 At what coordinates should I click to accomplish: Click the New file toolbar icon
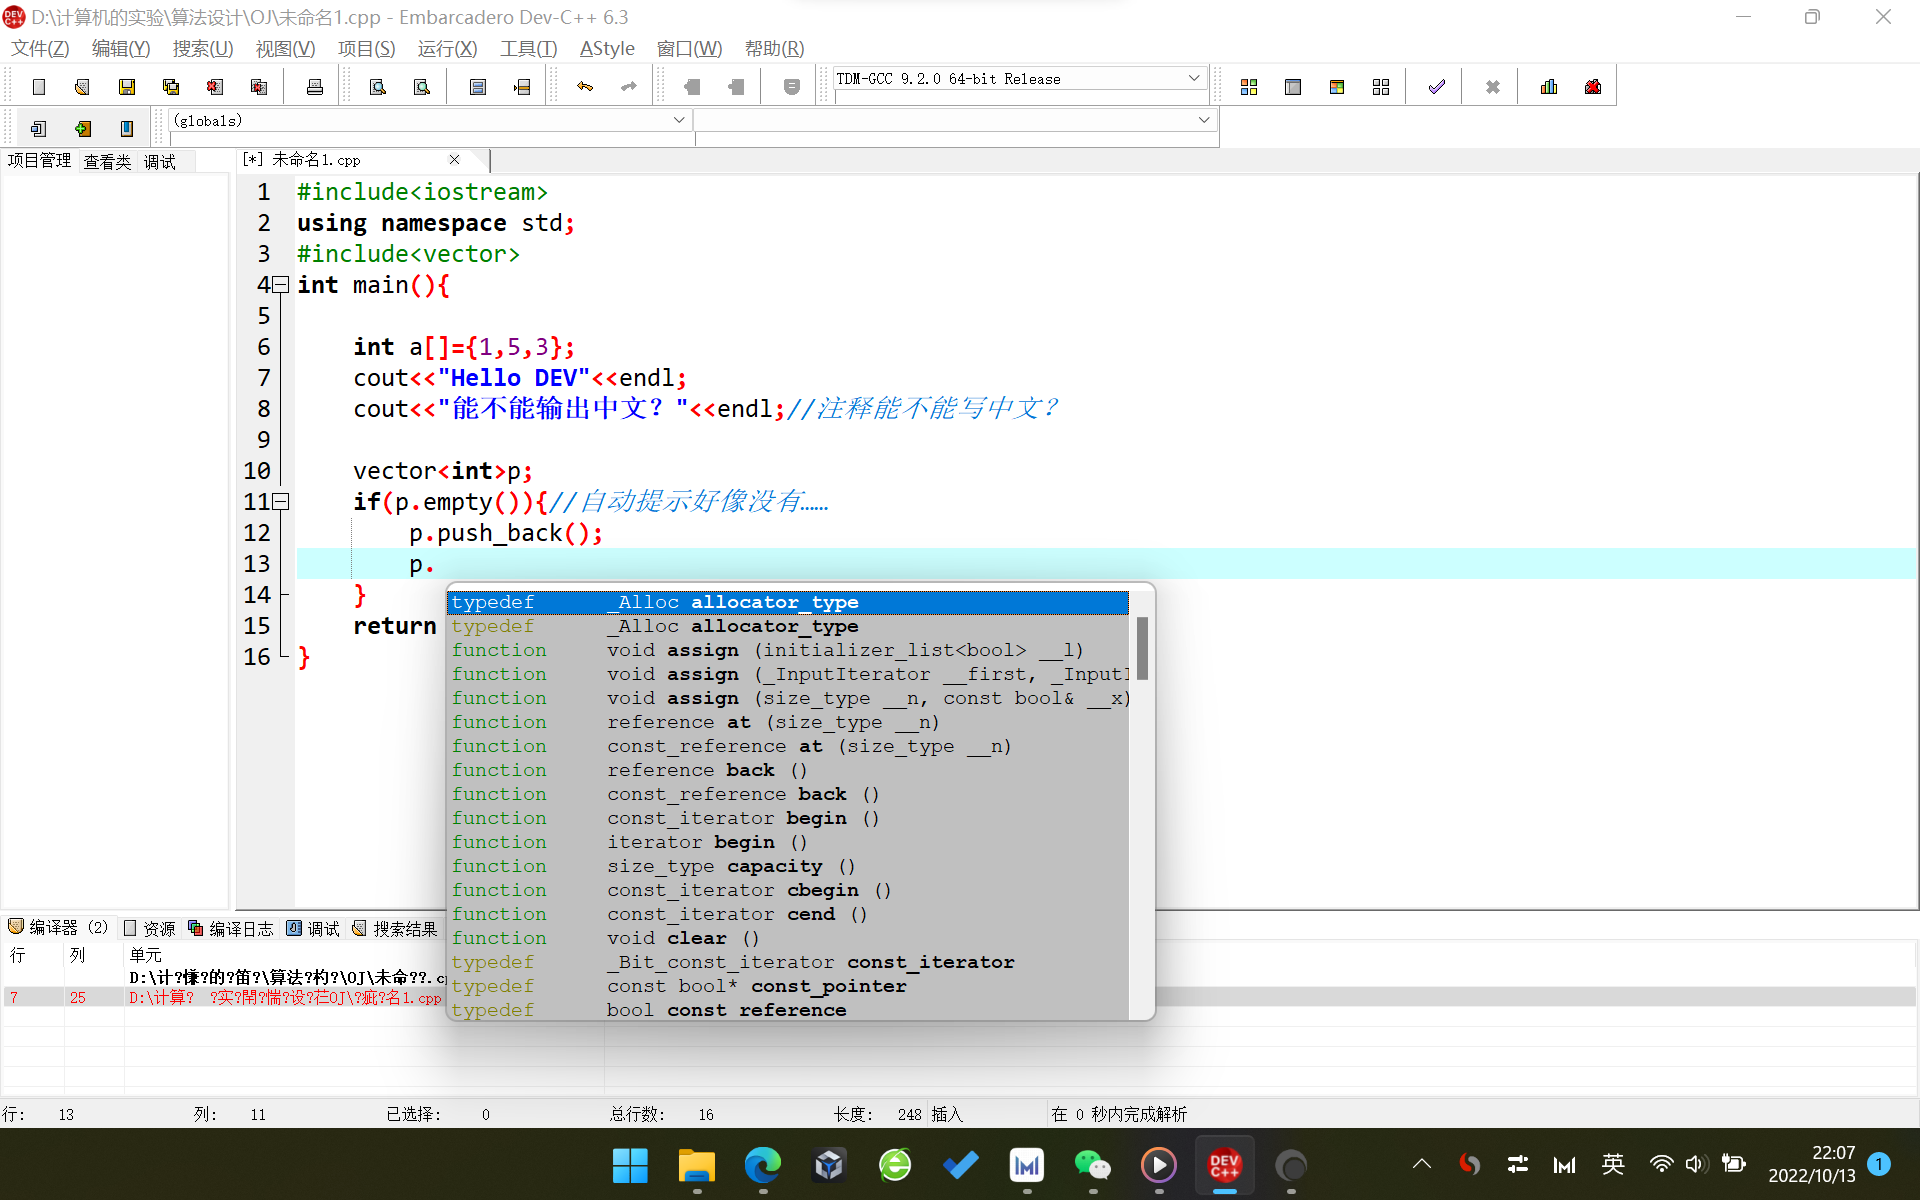point(39,87)
